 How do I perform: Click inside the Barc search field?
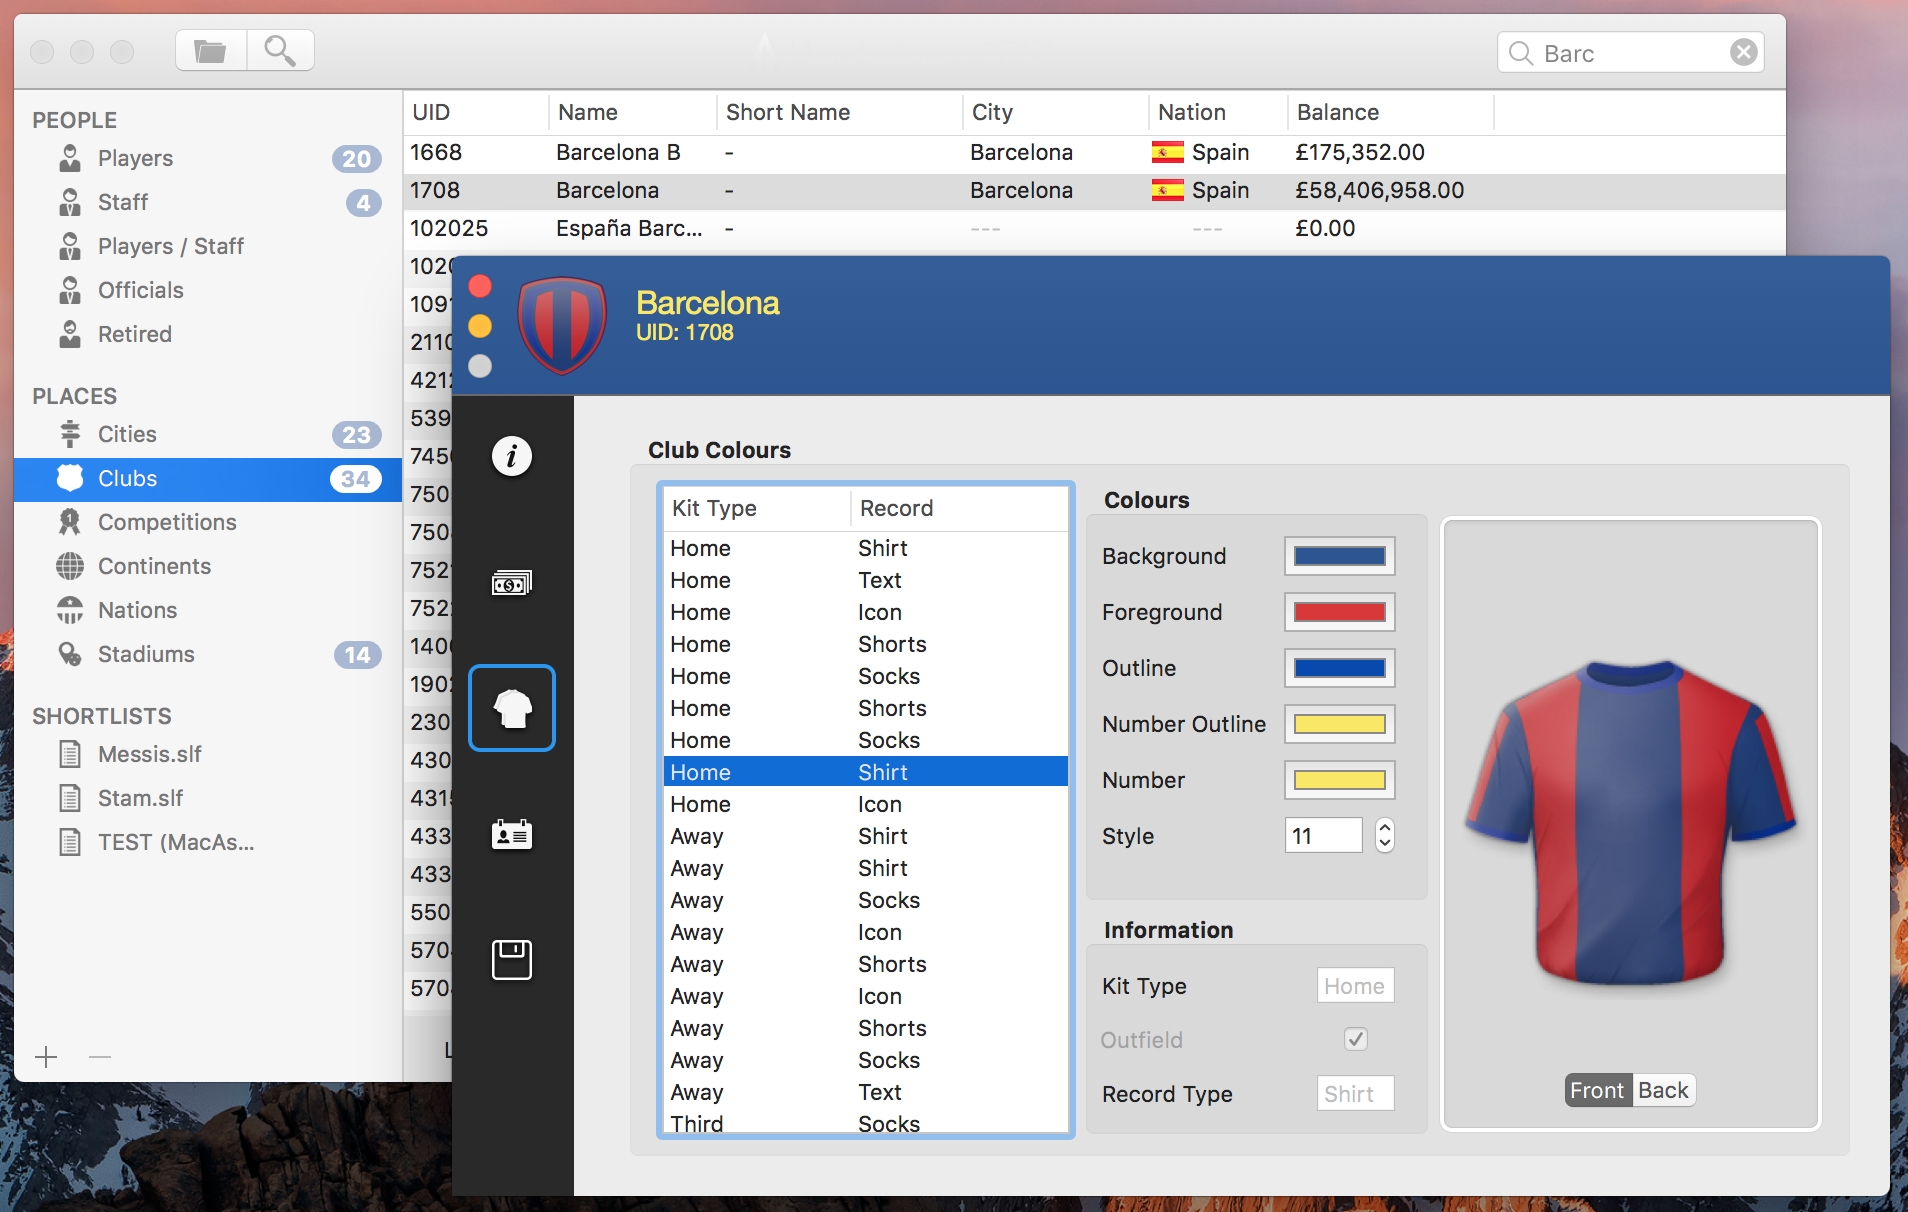click(x=1630, y=52)
